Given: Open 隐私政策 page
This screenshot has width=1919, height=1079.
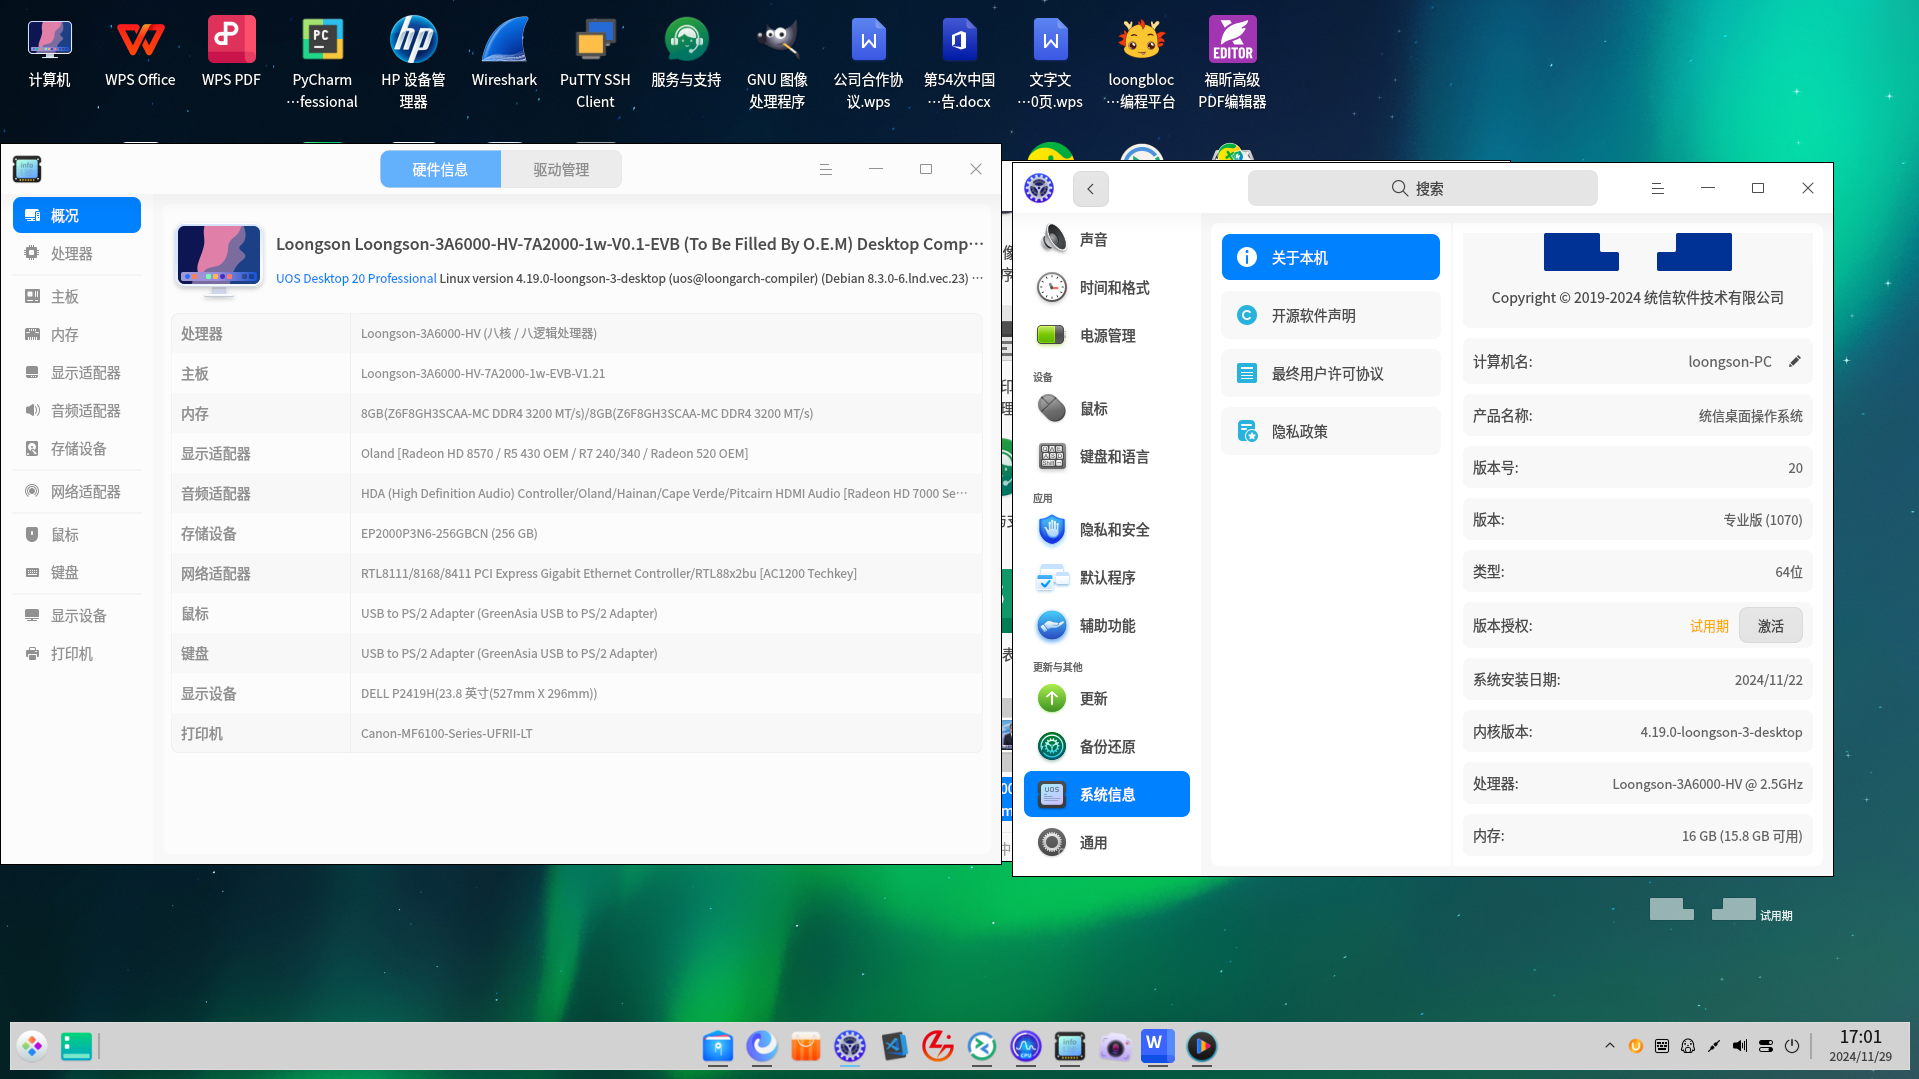Looking at the screenshot, I should (x=1330, y=431).
